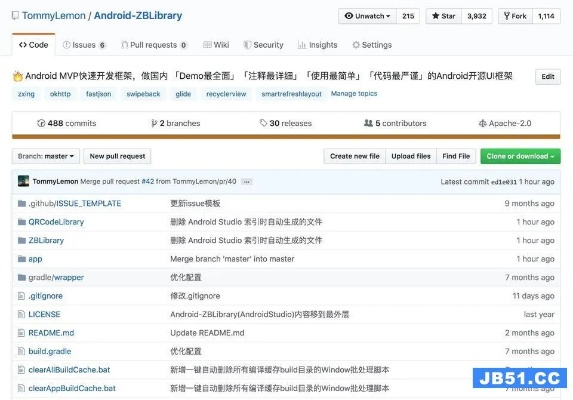Open the QRCodeLibrary folder
This screenshot has width=573, height=400.
click(56, 222)
